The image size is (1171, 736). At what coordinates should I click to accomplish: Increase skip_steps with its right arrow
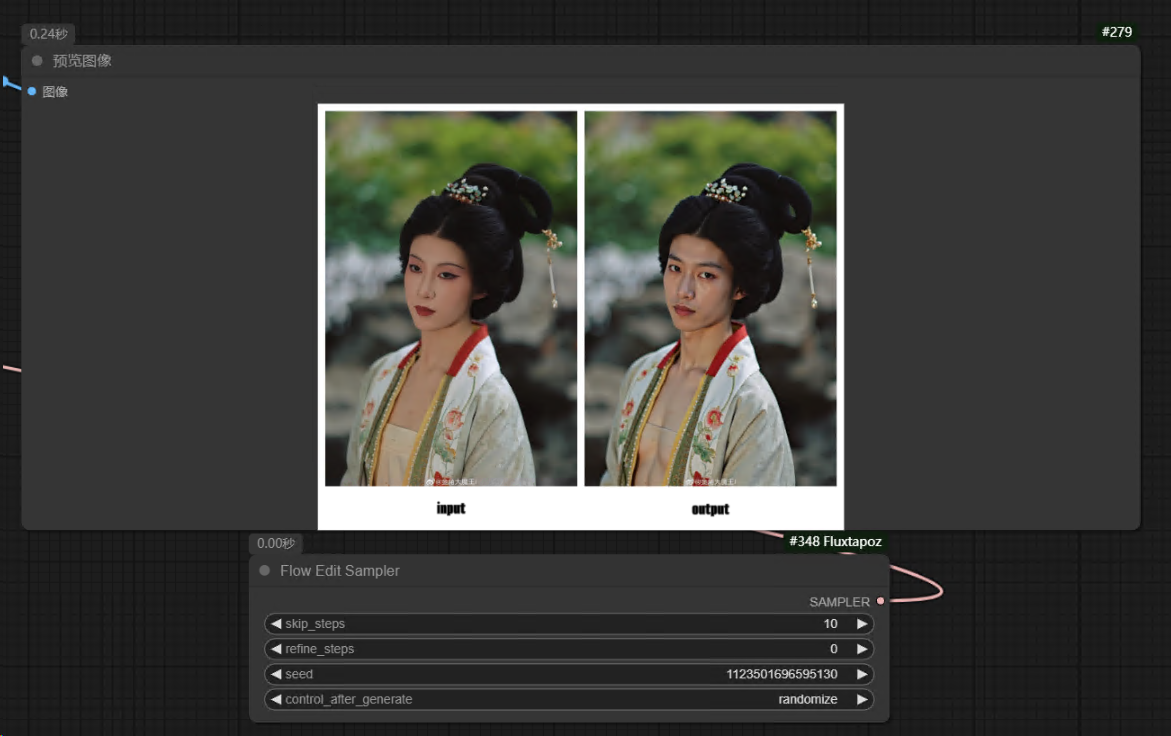tap(862, 624)
